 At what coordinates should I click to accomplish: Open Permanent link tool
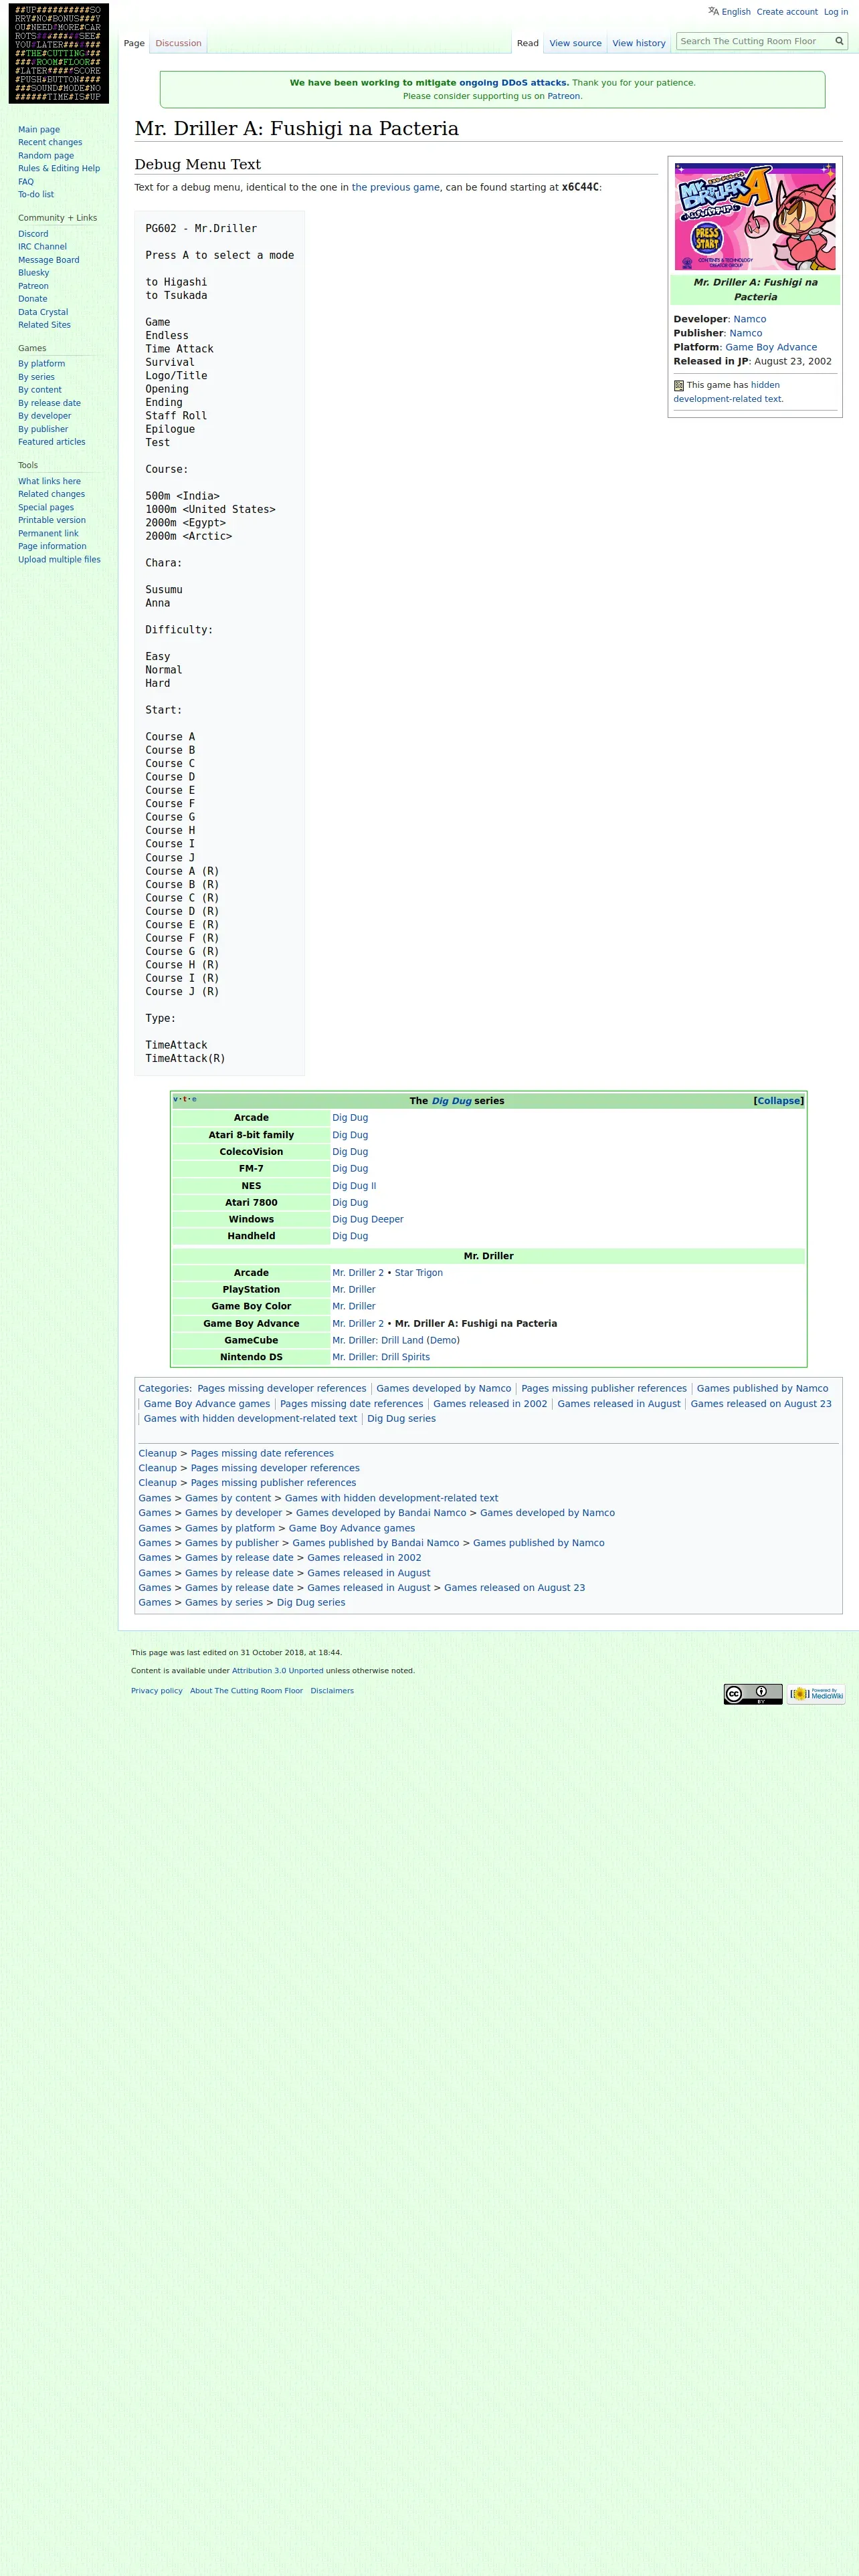(48, 534)
